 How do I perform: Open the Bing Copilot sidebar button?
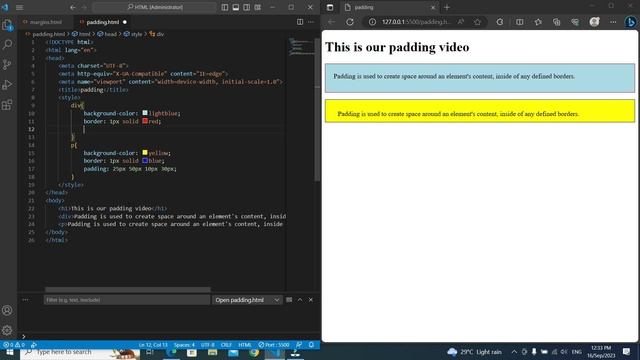(x=630, y=22)
